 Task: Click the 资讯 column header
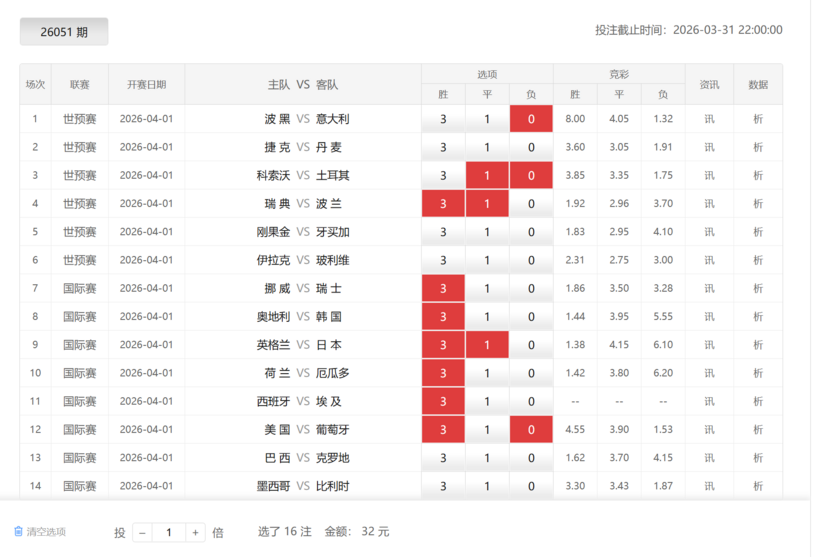(x=709, y=85)
